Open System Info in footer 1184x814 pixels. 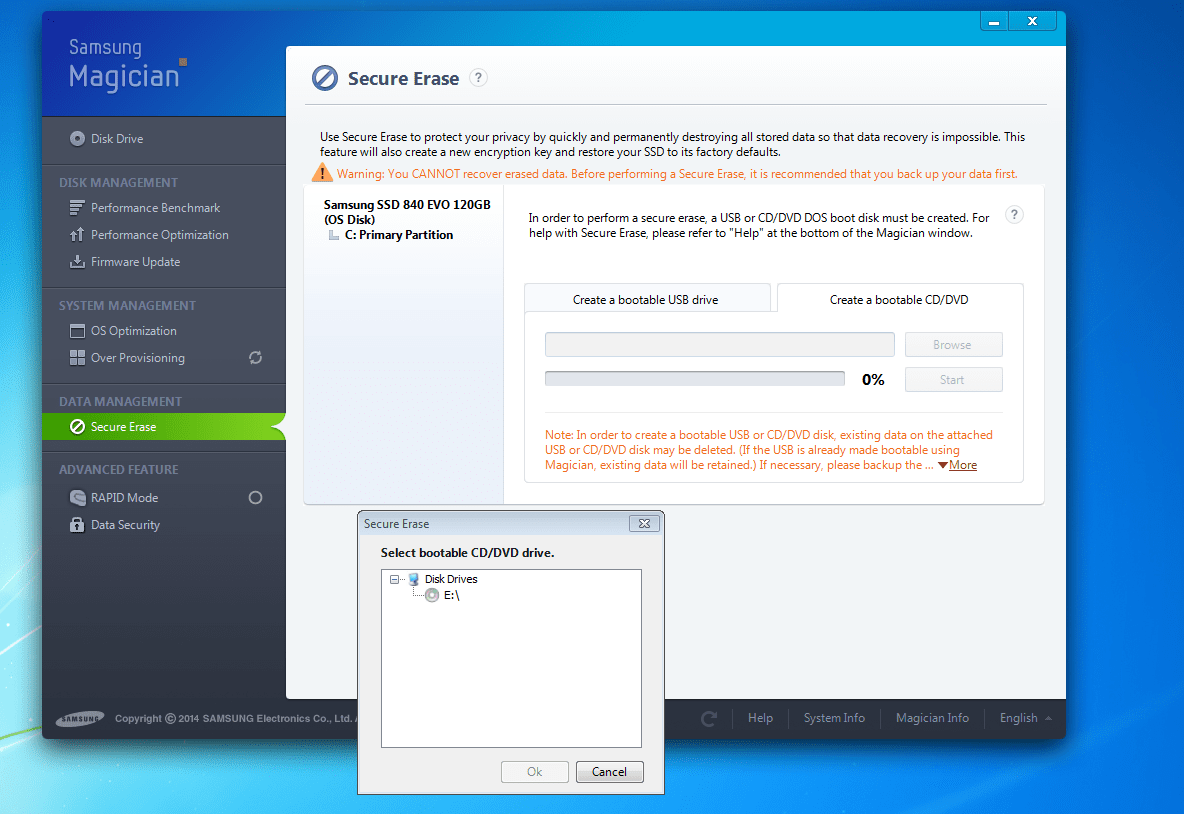point(834,718)
